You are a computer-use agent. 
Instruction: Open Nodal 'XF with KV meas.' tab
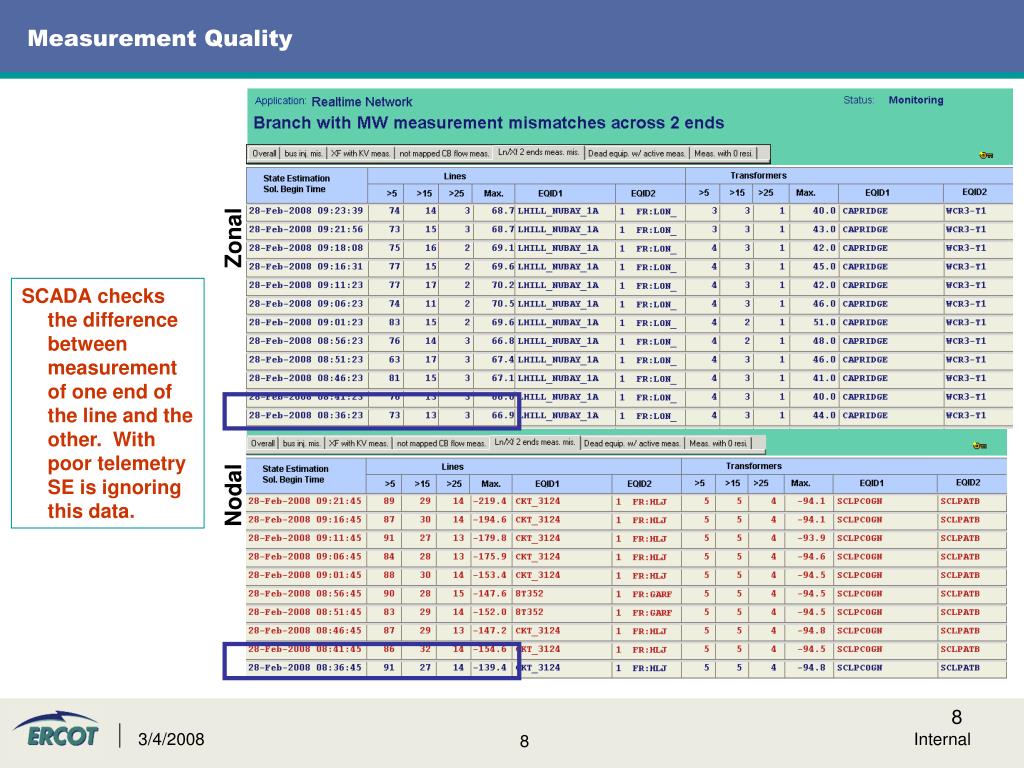tap(359, 443)
